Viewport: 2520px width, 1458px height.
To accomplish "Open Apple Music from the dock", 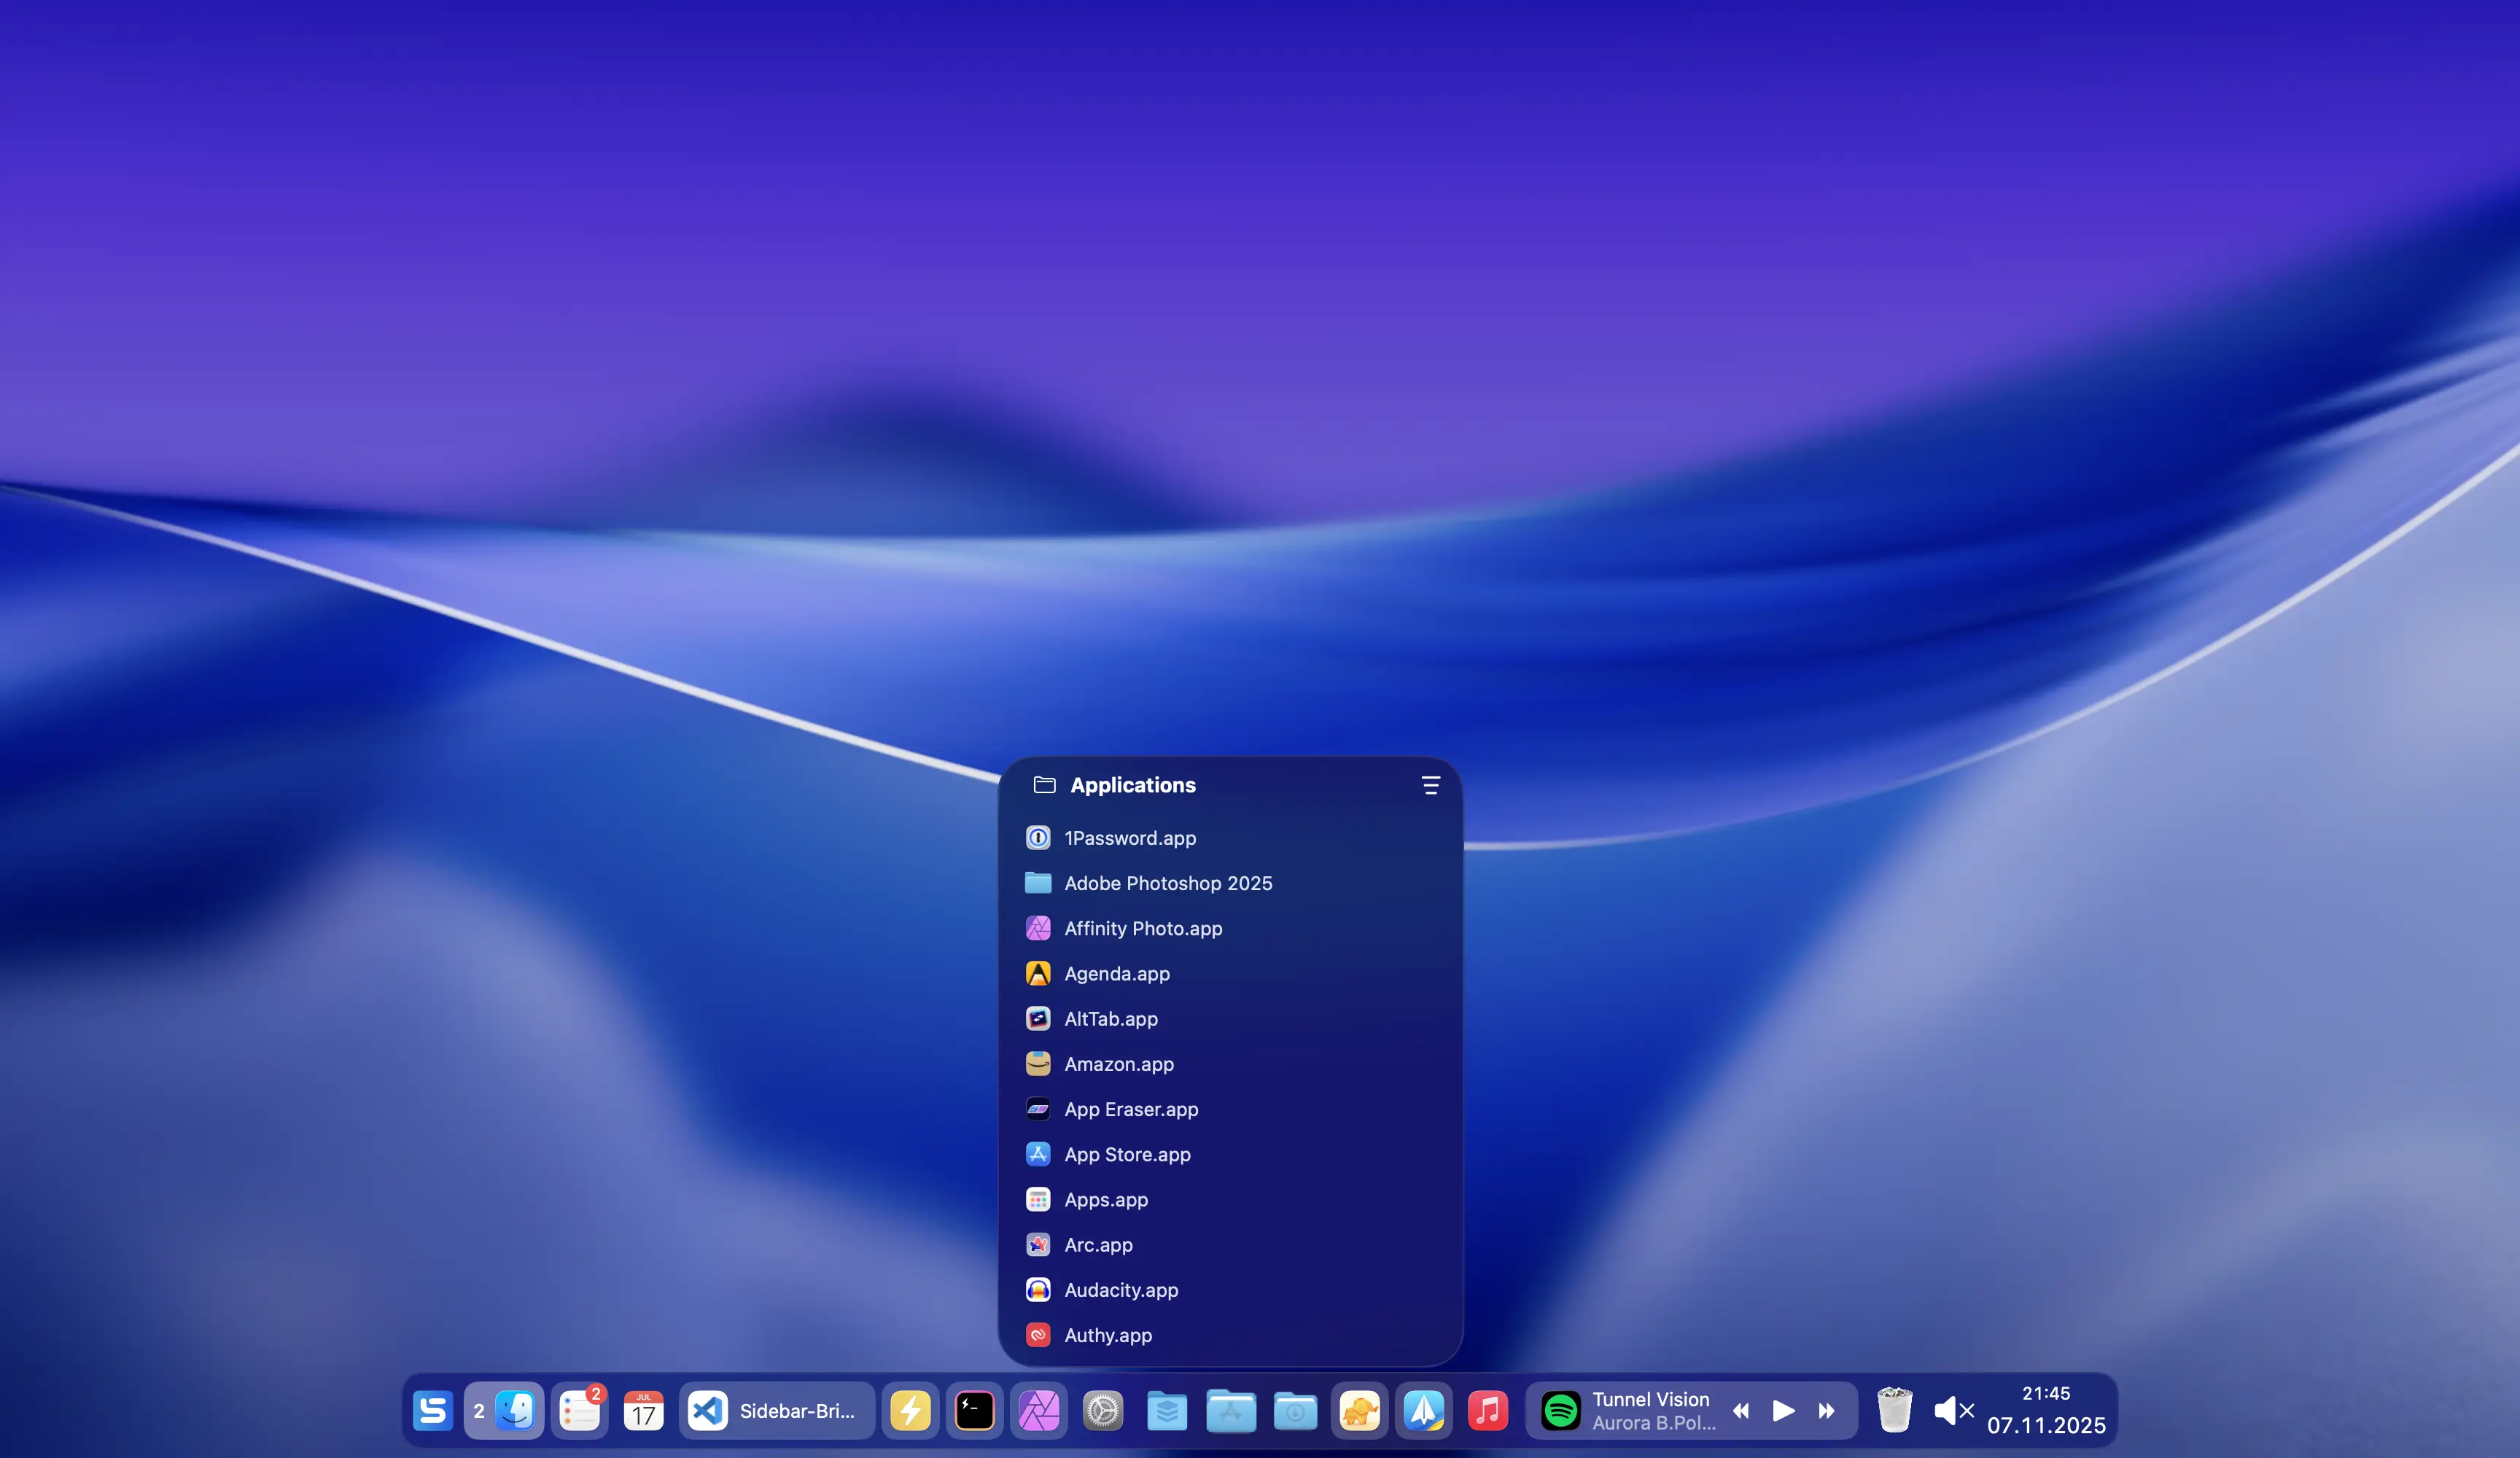I will [x=1487, y=1411].
